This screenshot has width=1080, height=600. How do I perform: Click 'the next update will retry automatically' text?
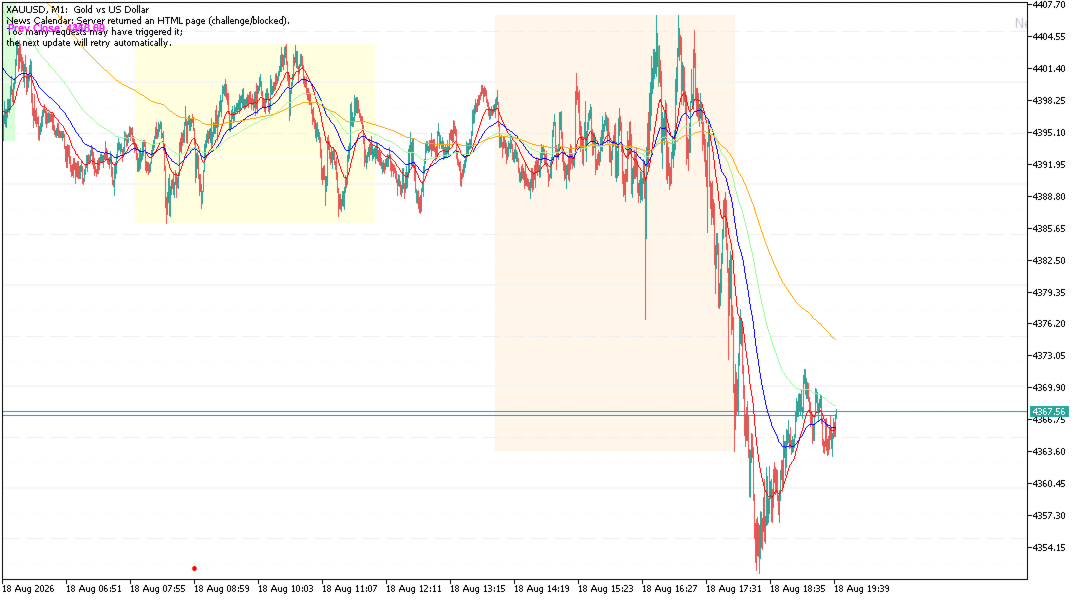89,43
